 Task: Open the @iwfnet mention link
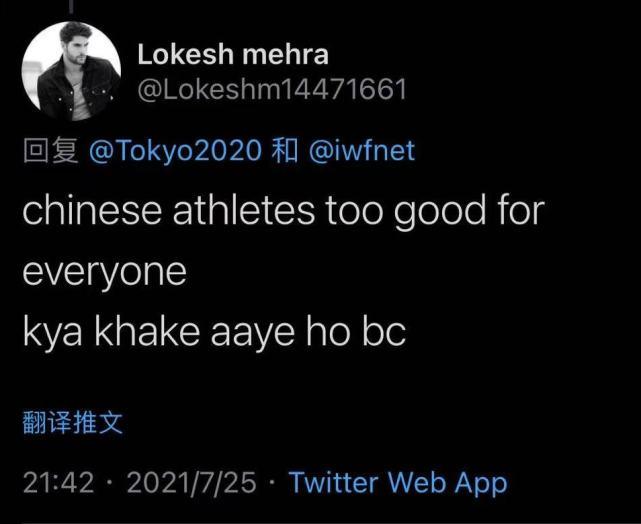(x=362, y=150)
